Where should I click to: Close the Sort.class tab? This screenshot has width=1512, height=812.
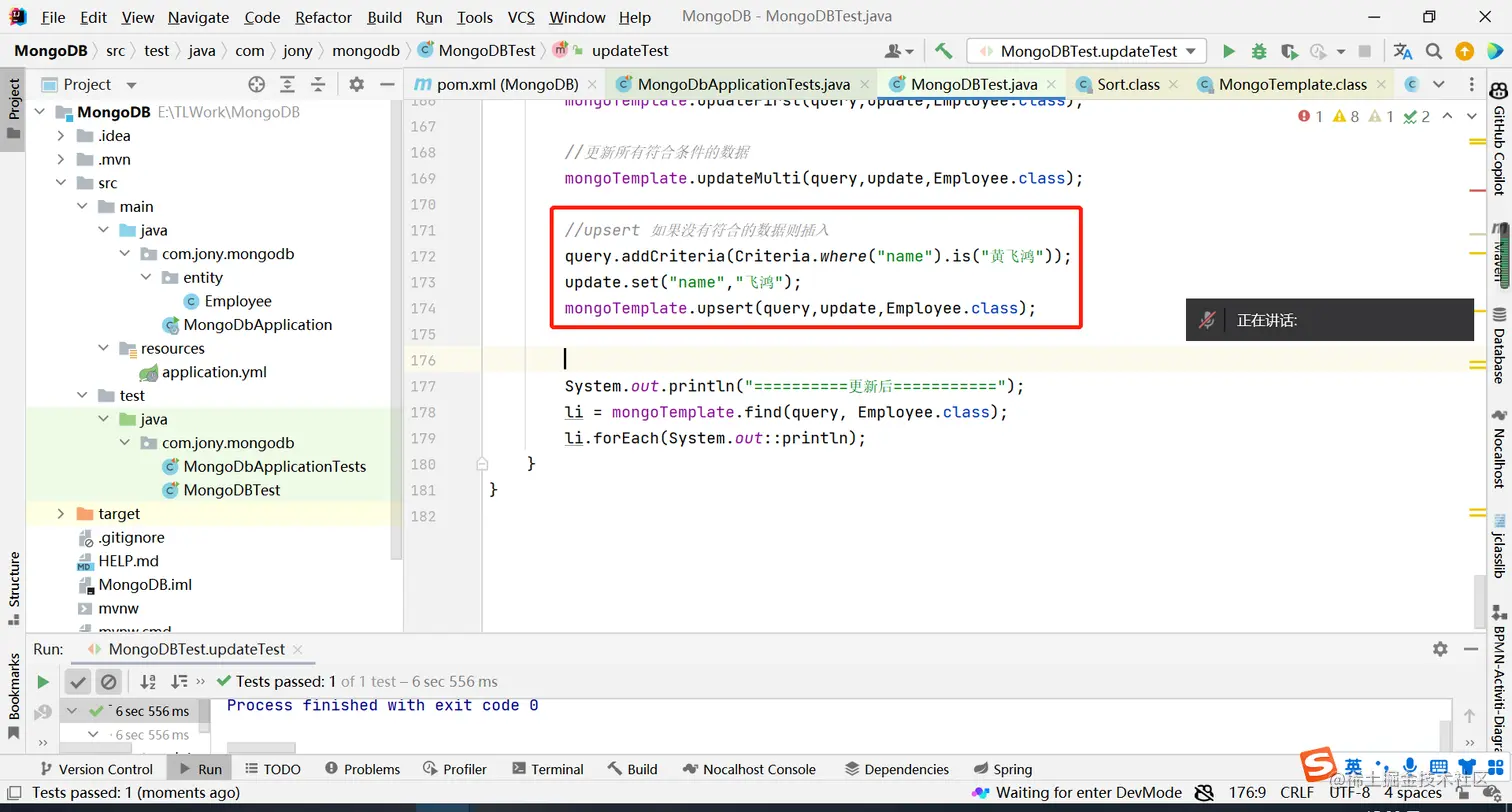coord(1173,85)
